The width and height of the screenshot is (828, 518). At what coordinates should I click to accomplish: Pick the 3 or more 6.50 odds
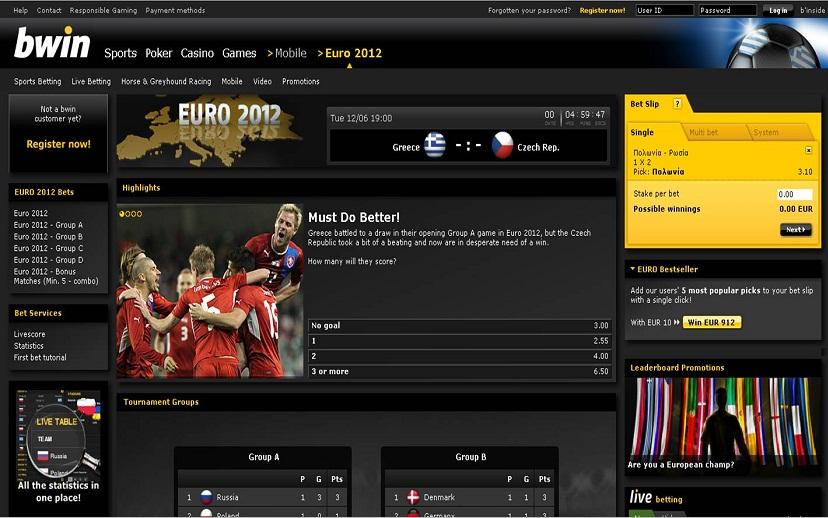(x=459, y=371)
